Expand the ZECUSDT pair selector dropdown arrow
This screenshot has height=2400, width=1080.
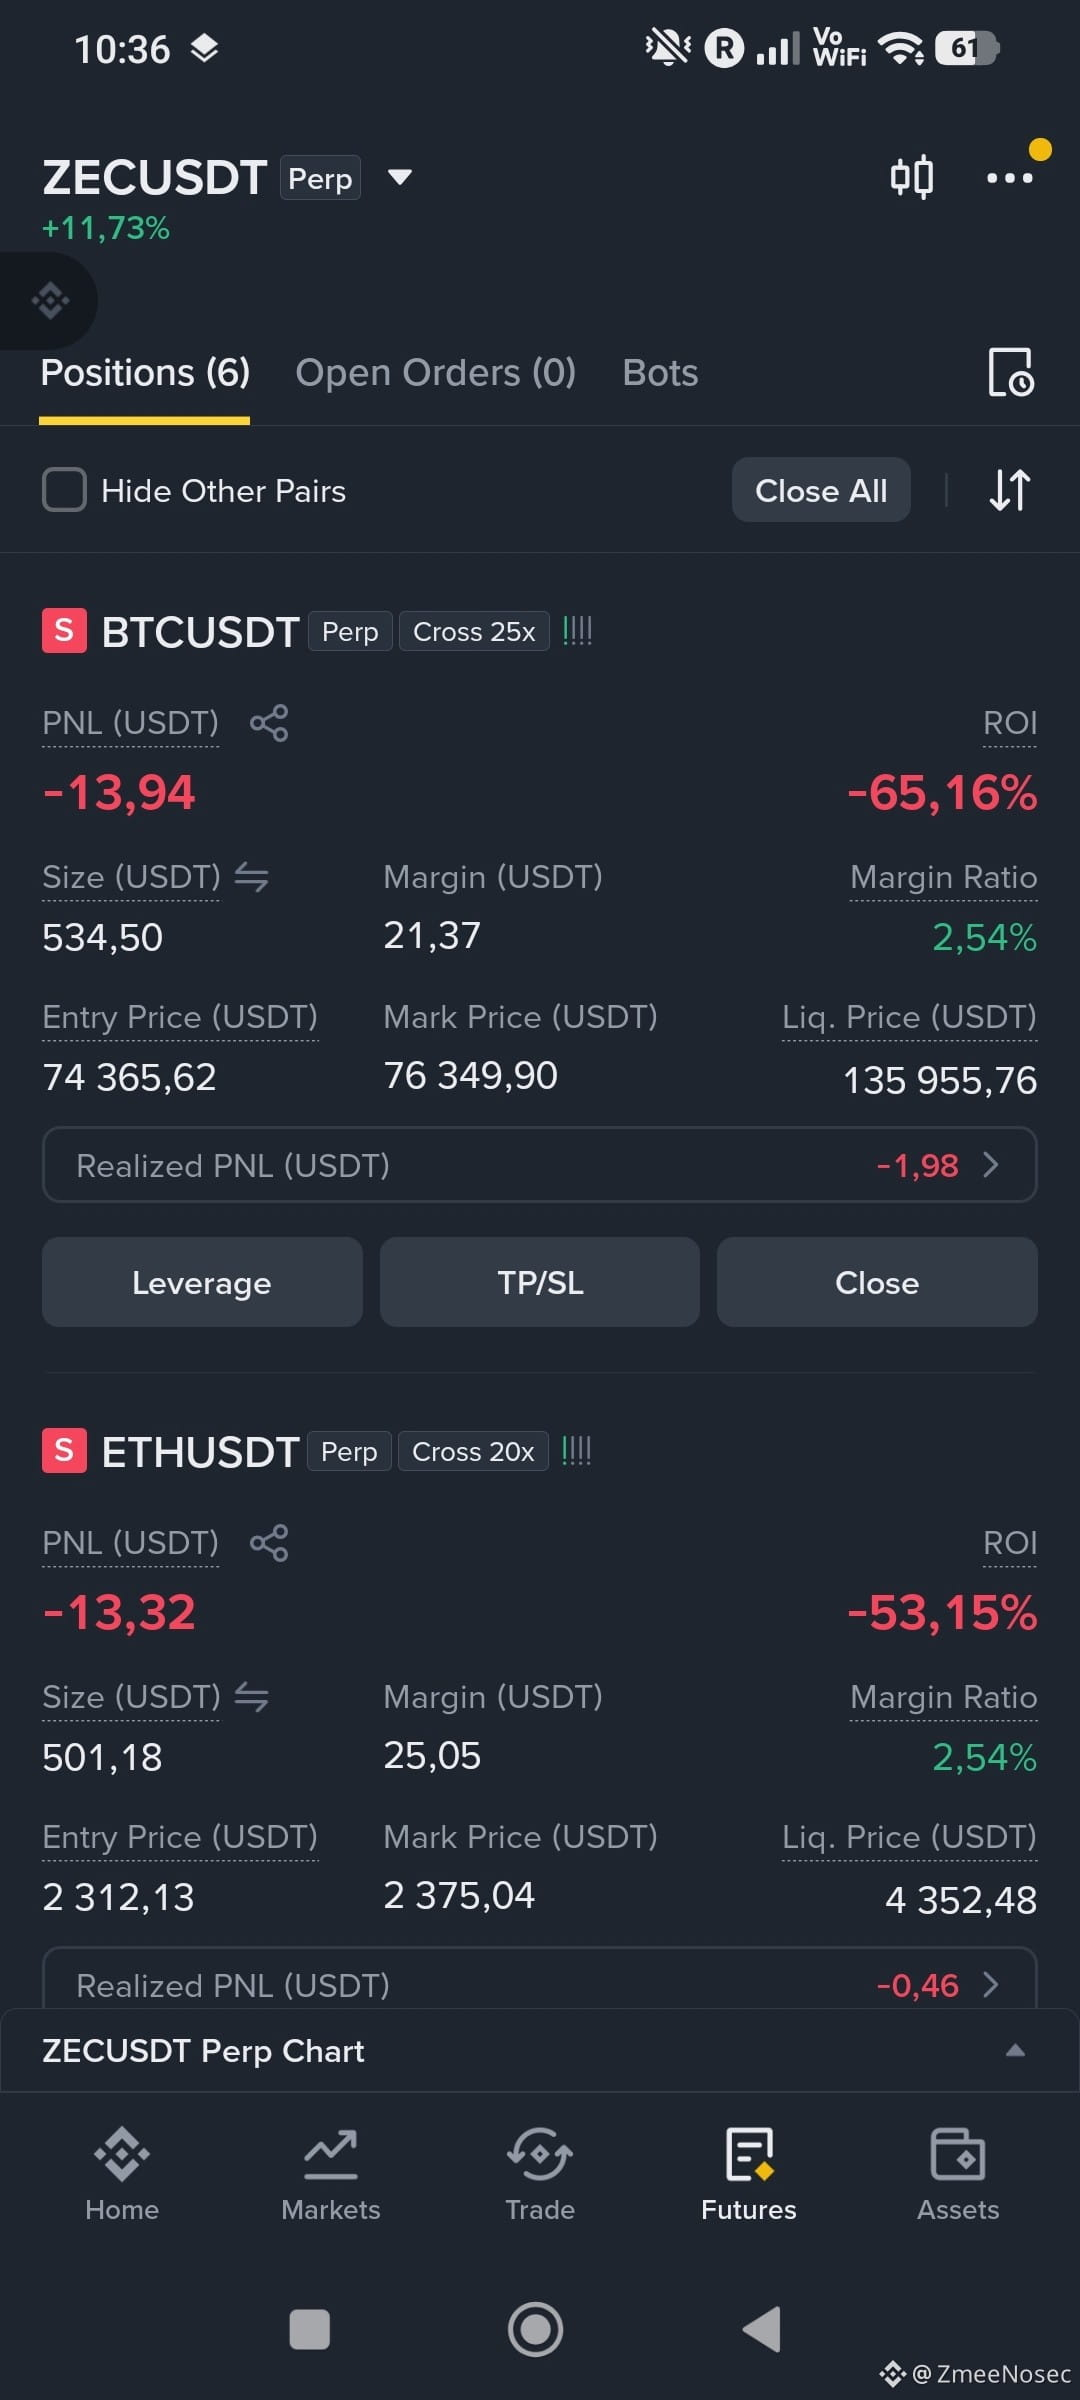pyautogui.click(x=400, y=178)
